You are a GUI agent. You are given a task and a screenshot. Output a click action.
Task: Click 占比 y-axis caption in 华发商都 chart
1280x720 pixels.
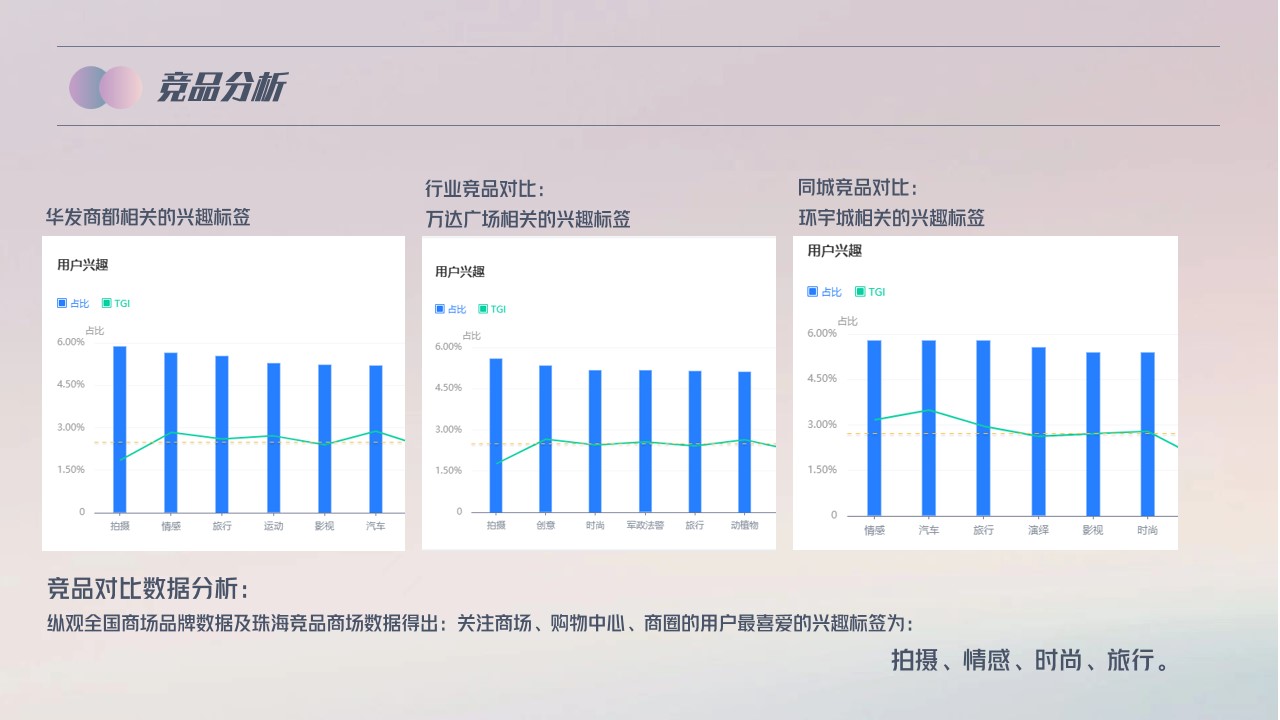coord(94,331)
